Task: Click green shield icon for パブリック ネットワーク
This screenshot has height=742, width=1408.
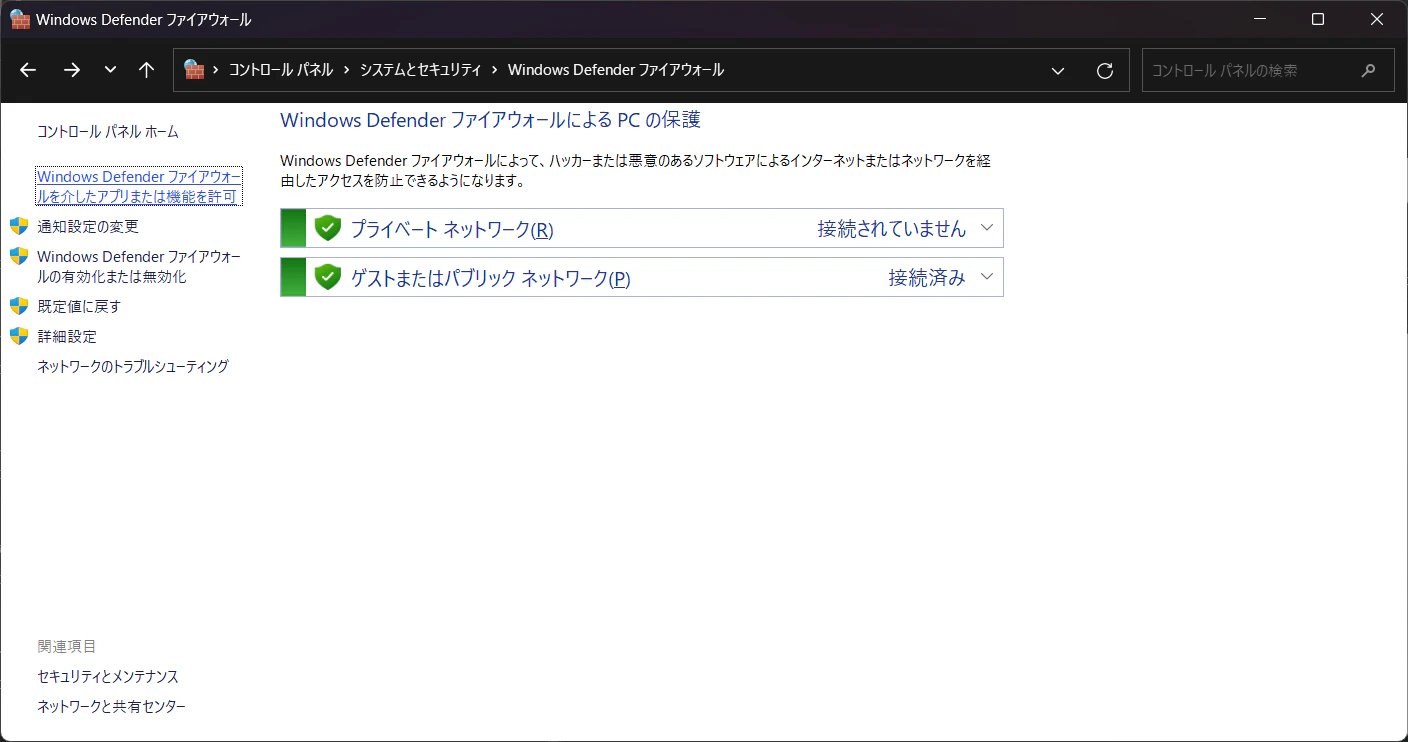Action: pyautogui.click(x=328, y=277)
